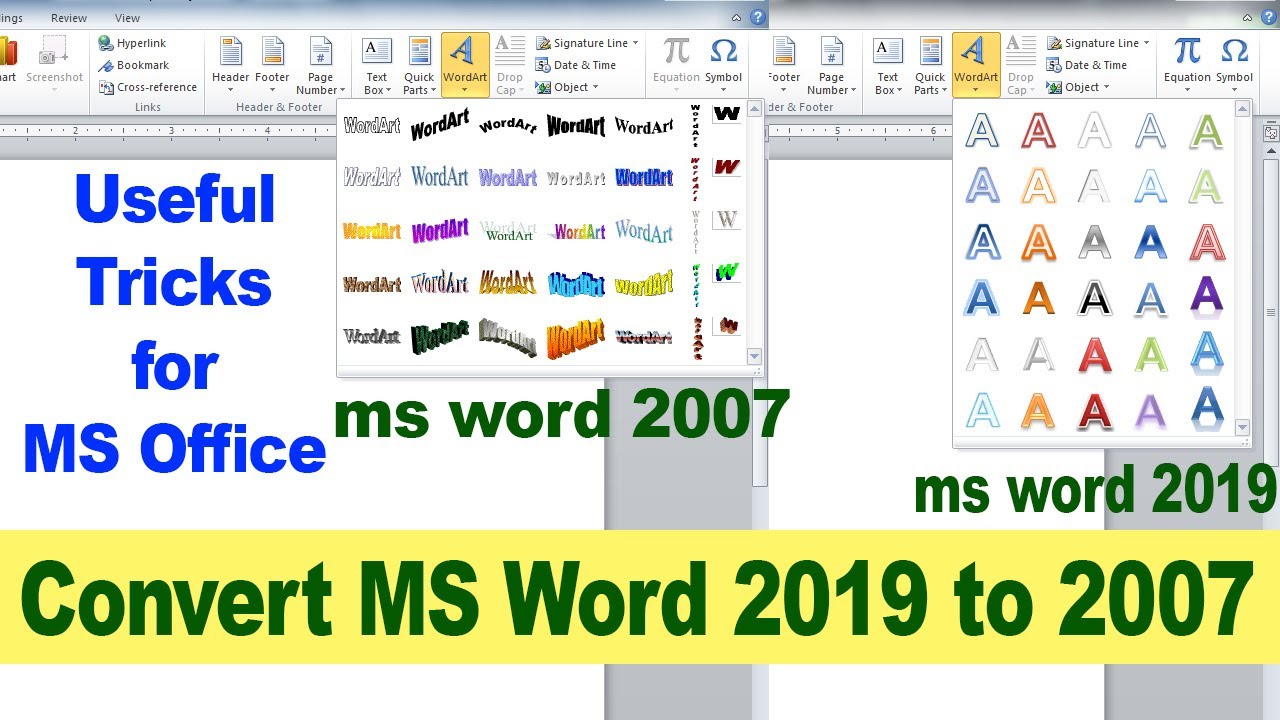Click the Hyperlink icon in the Links group
Screen dimensions: 1280x720
click(106, 43)
